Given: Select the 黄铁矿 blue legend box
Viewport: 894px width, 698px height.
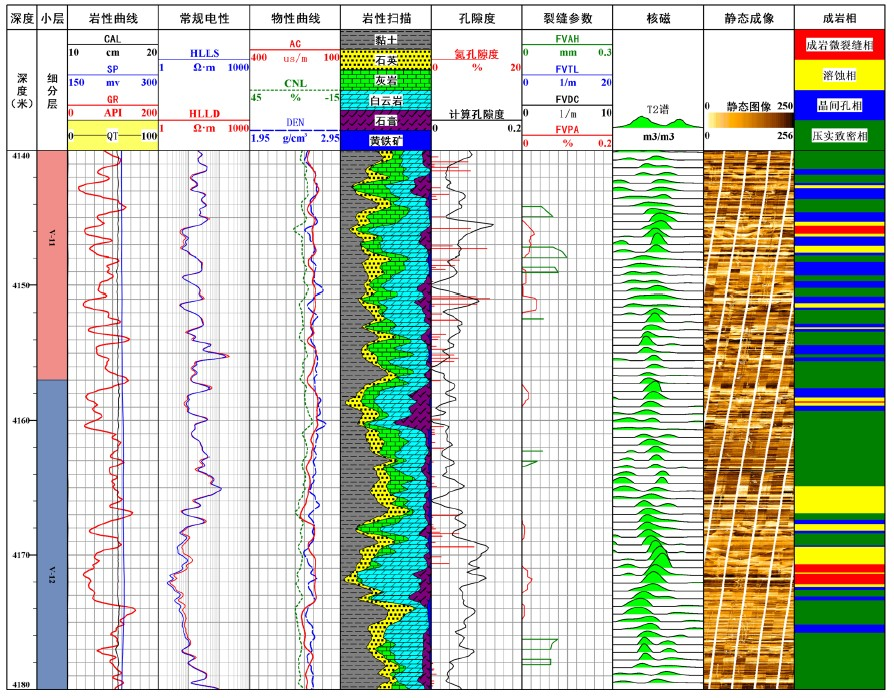Looking at the screenshot, I should [385, 140].
